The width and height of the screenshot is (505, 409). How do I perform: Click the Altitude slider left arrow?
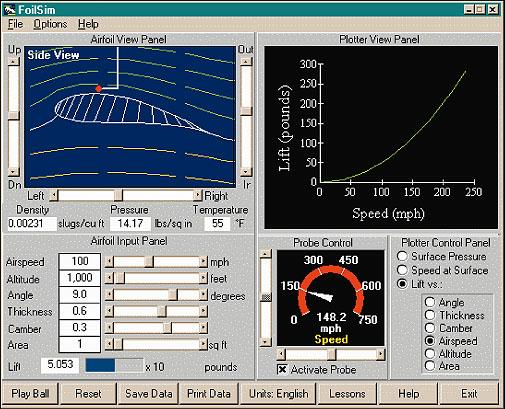coord(109,278)
